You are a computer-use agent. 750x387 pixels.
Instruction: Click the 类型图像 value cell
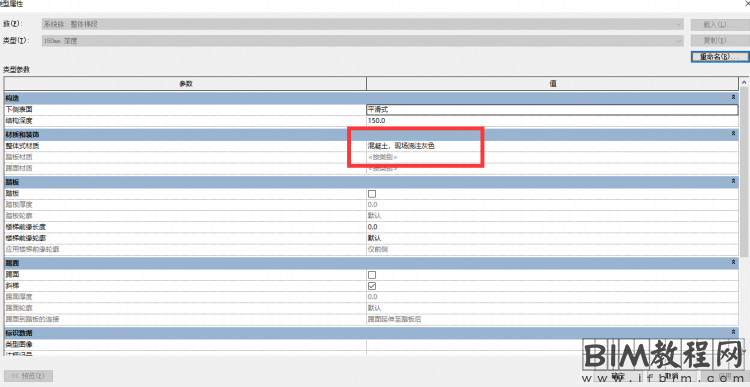click(552, 344)
